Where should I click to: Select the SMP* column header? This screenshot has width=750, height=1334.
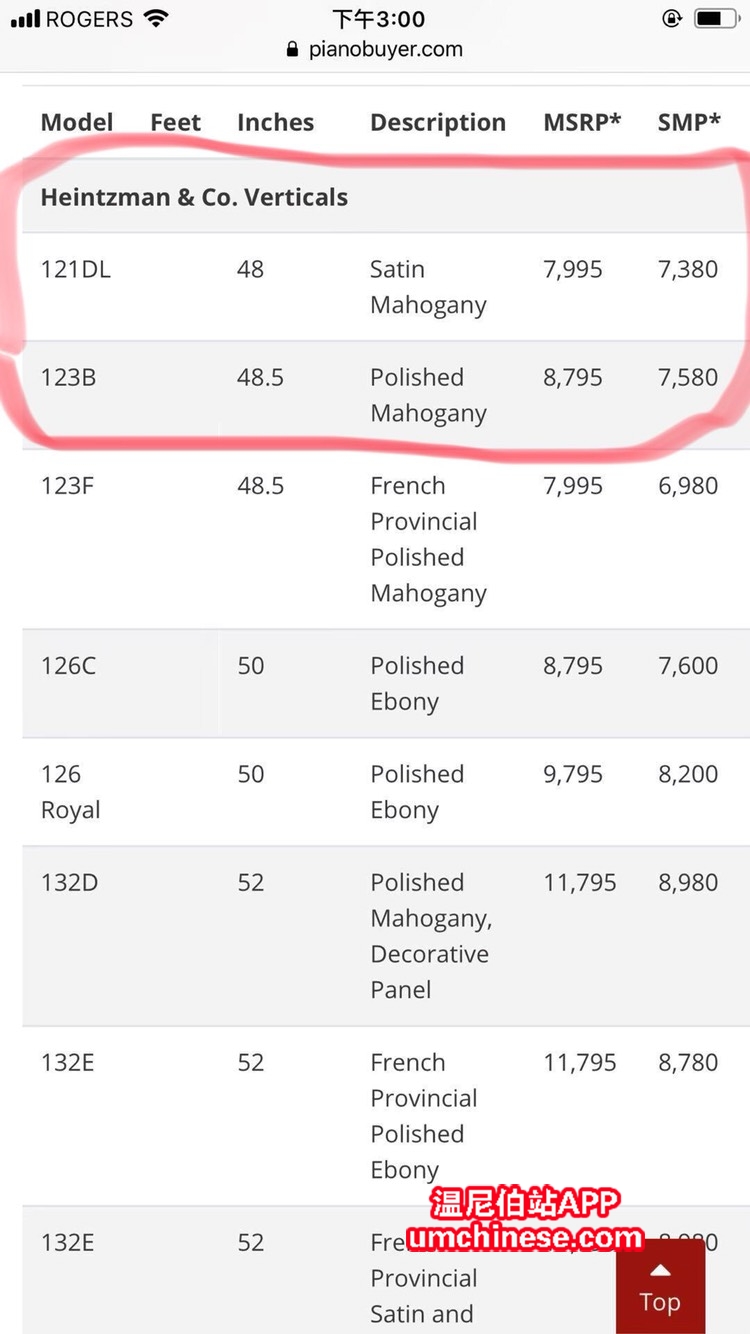tap(689, 122)
